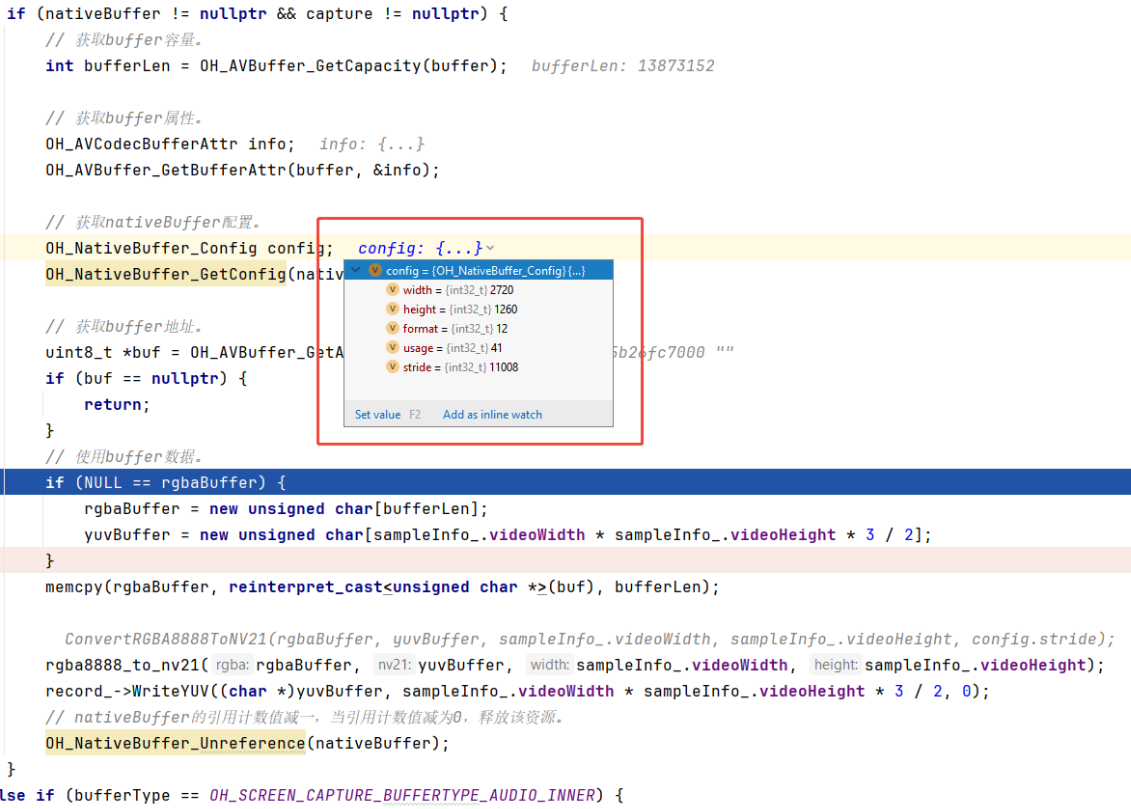Collapse the config node in debugger popup
Screen dimensions: 1131x809
click(x=356, y=270)
